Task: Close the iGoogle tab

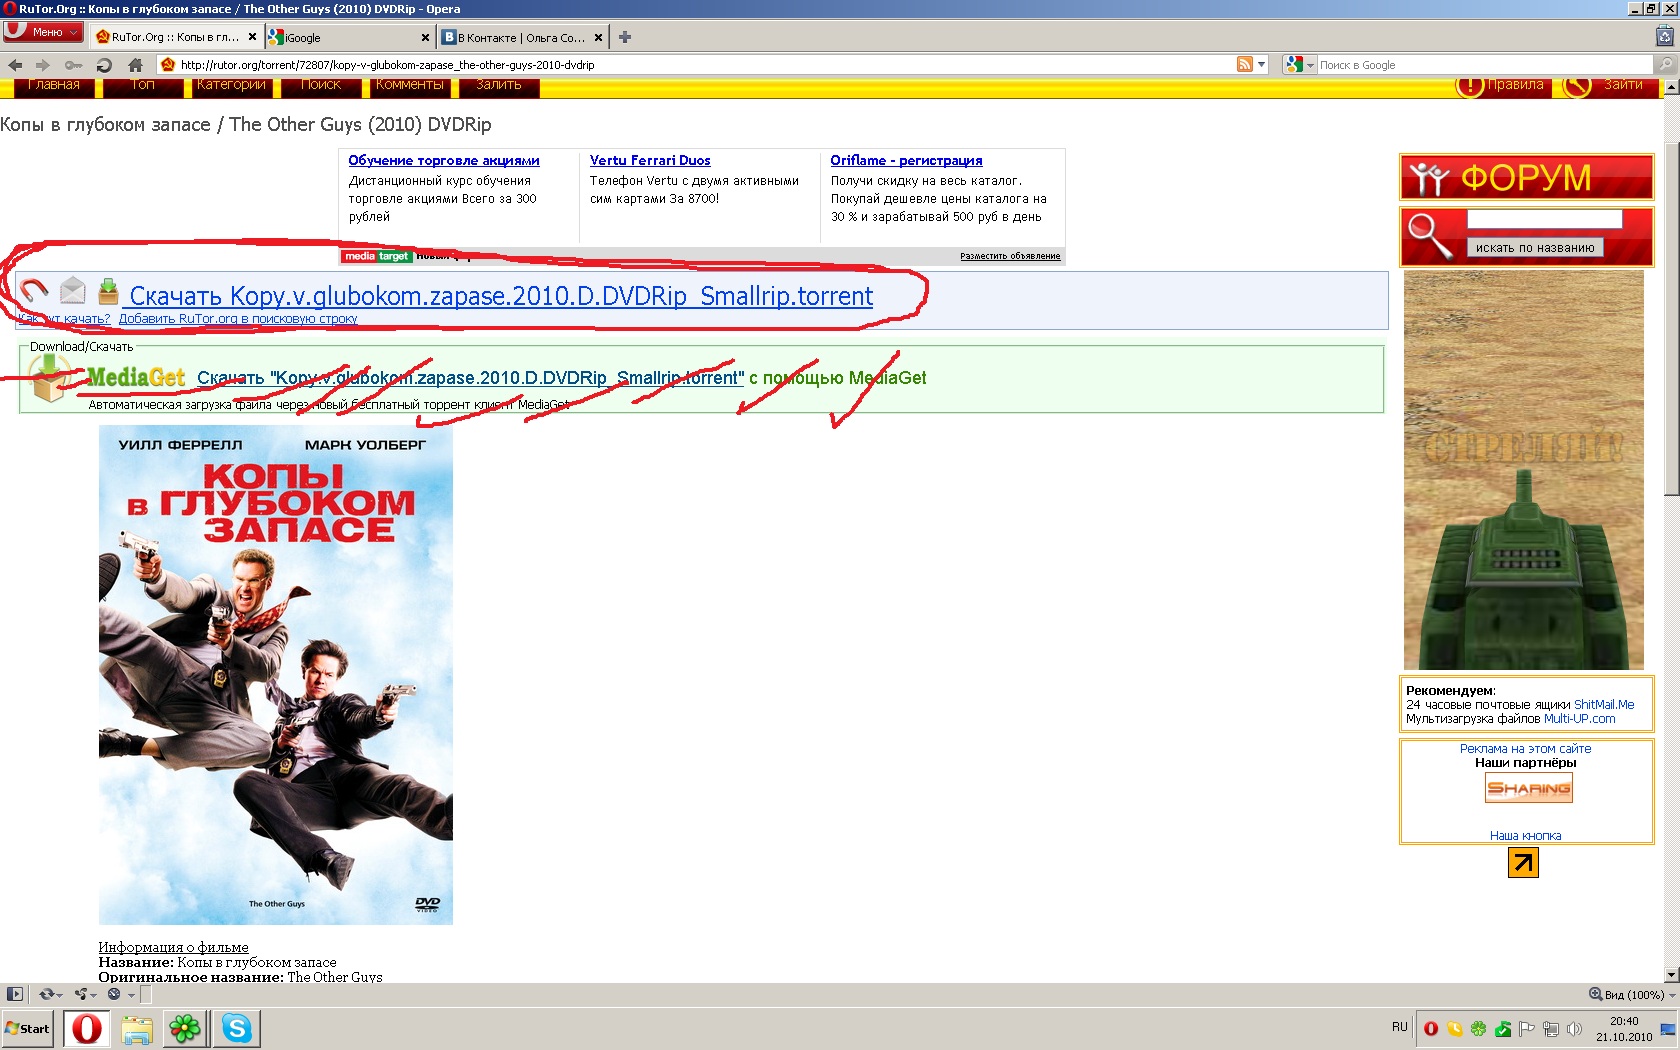Action: coord(425,37)
